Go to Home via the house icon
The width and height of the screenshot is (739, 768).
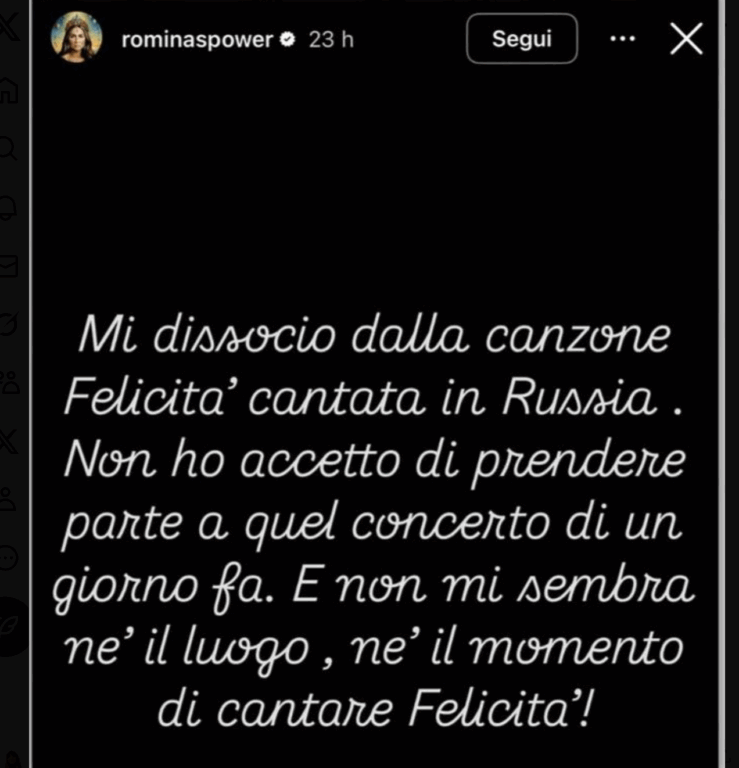pyautogui.click(x=9, y=90)
